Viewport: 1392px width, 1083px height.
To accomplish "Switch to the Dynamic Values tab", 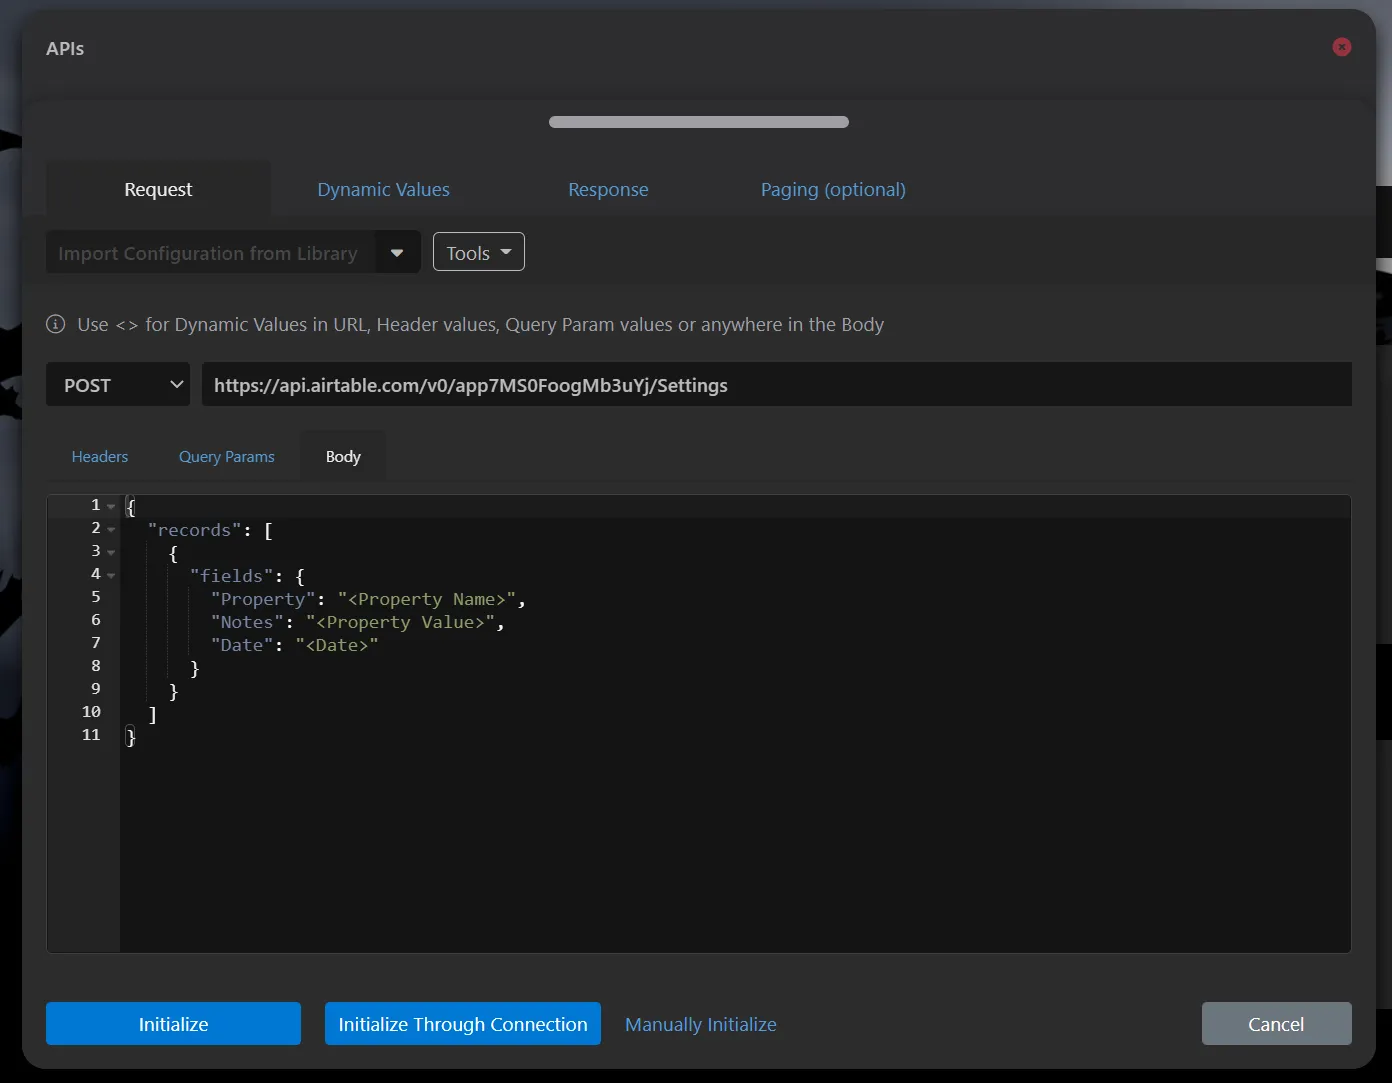I will (x=383, y=189).
